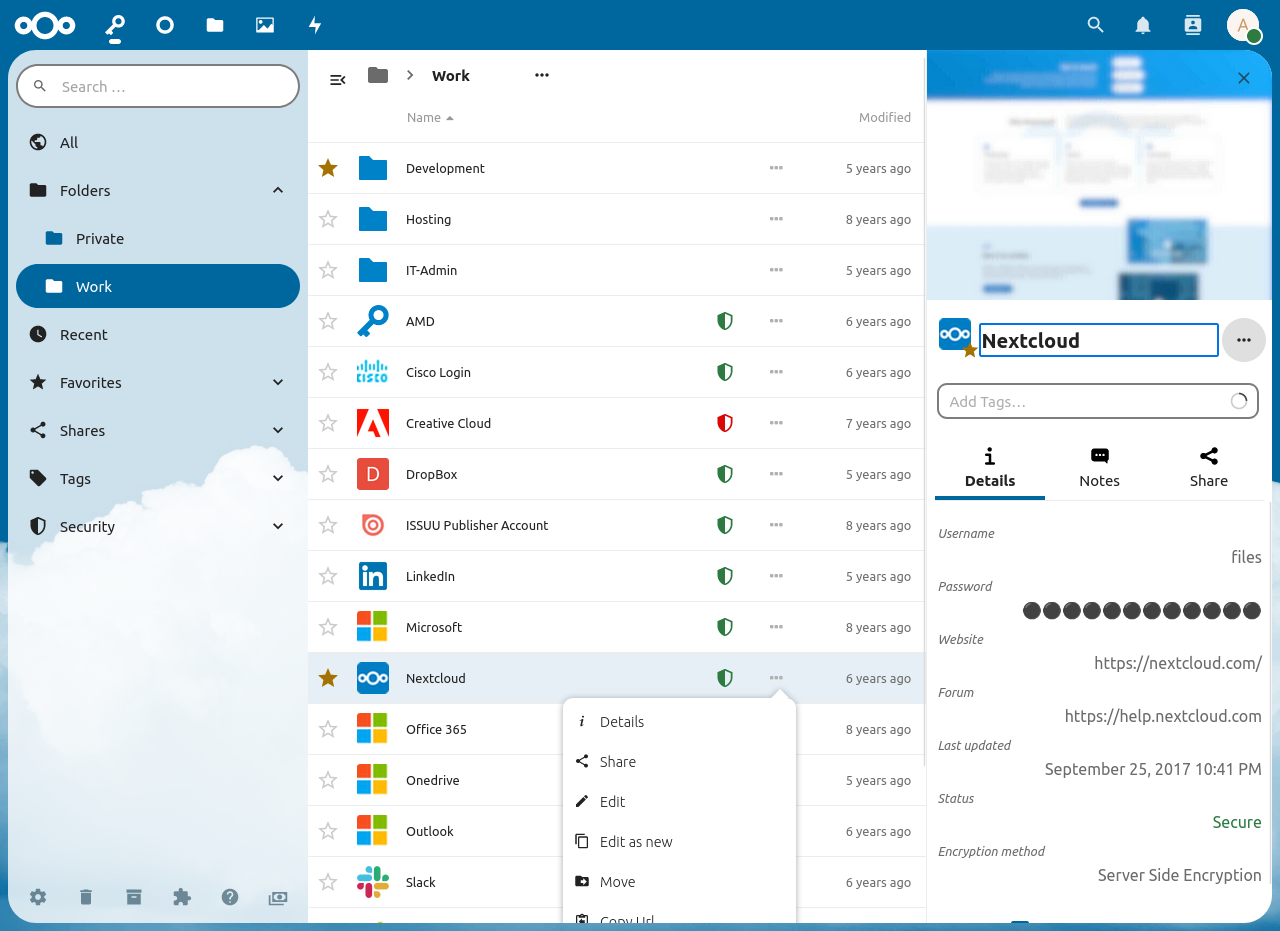Open the Nextcloud row three-dot menu
The image size is (1280, 931).
(776, 678)
